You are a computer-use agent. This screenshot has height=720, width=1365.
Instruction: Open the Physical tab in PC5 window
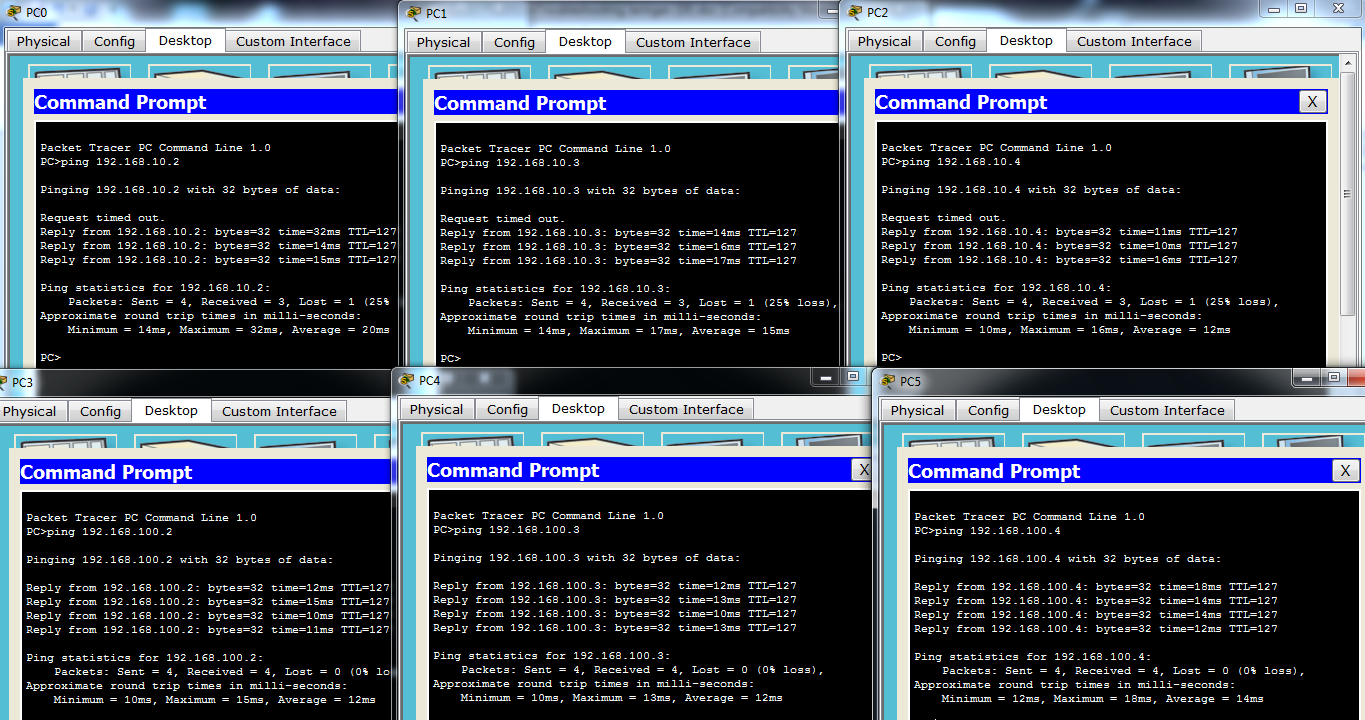pos(917,411)
